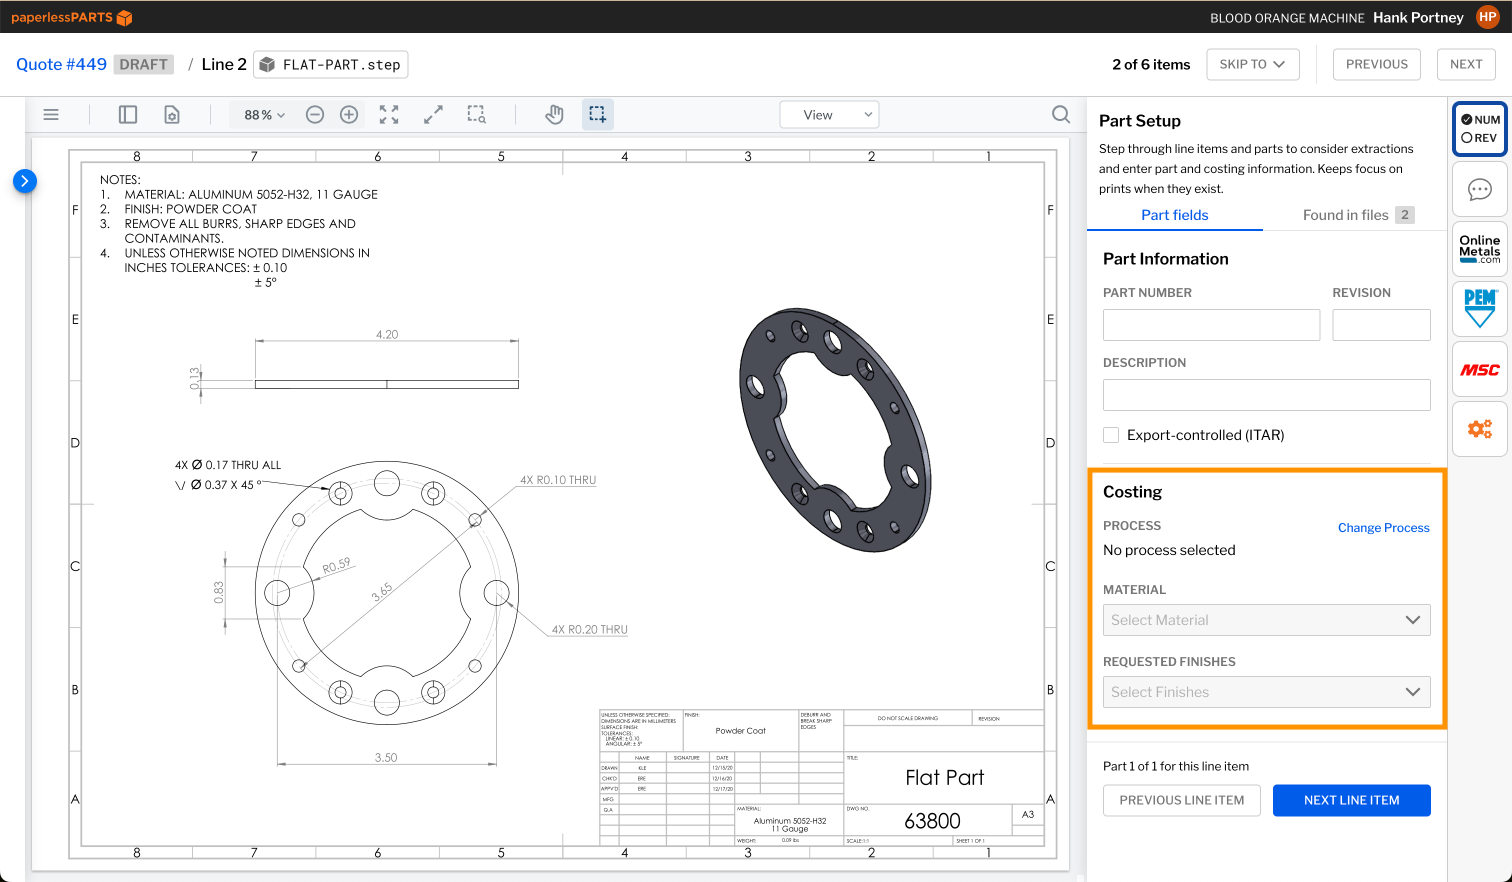Select the marquee zoom tool
Image resolution: width=1512 pixels, height=882 pixels.
[x=477, y=115]
